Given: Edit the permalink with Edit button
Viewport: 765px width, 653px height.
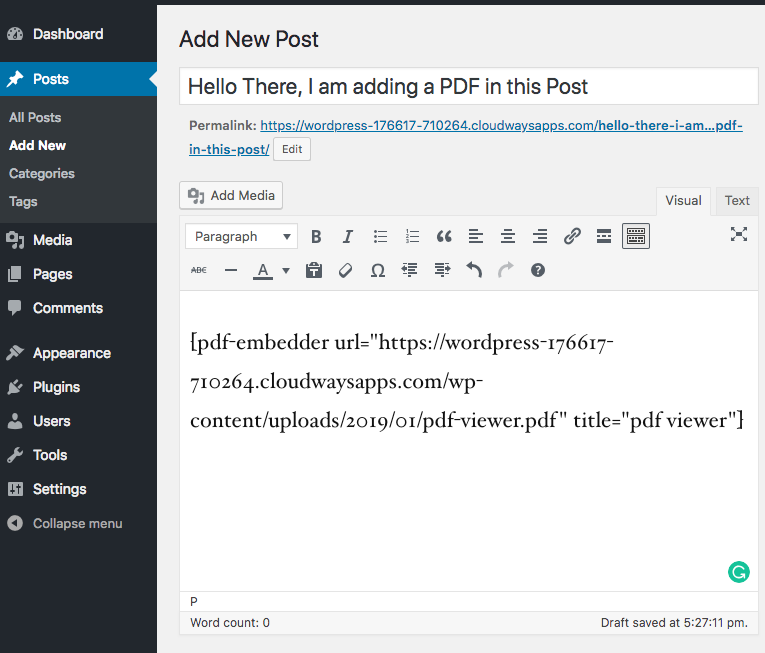Looking at the screenshot, I should tap(292, 149).
